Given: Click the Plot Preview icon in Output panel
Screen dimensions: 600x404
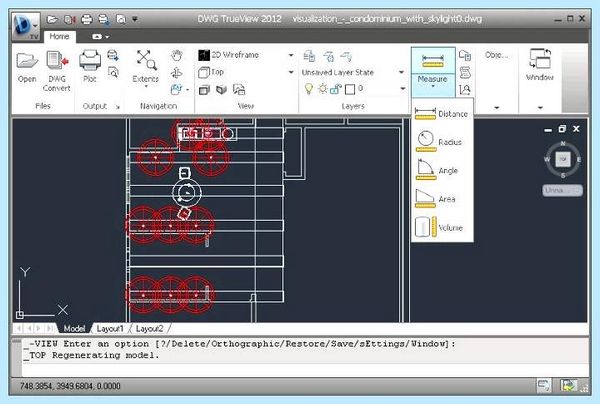Looking at the screenshot, I should tap(113, 72).
